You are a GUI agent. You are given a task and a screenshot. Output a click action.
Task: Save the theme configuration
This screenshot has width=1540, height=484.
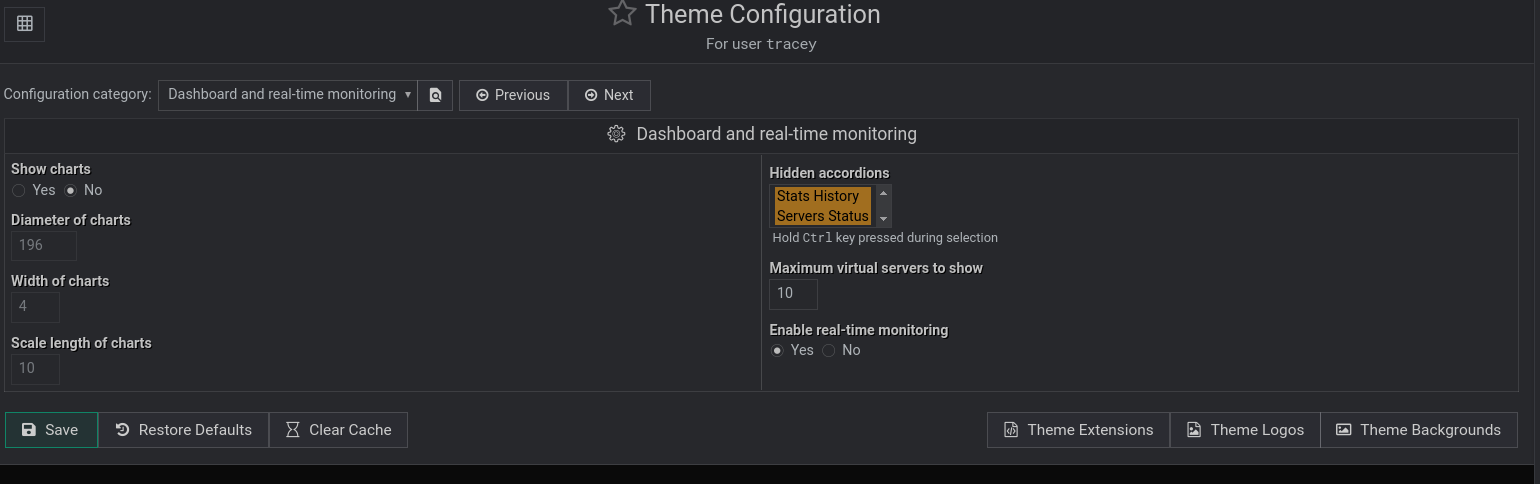(51, 430)
